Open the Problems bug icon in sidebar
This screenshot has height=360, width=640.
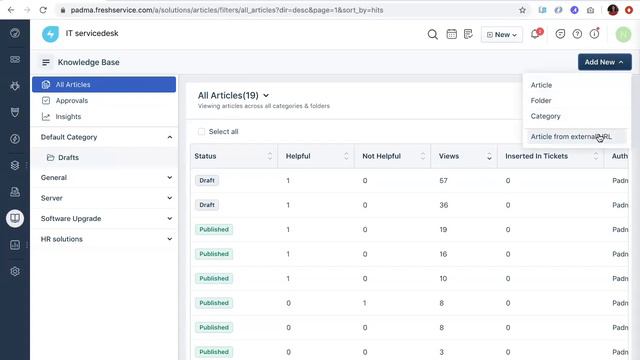tap(15, 86)
